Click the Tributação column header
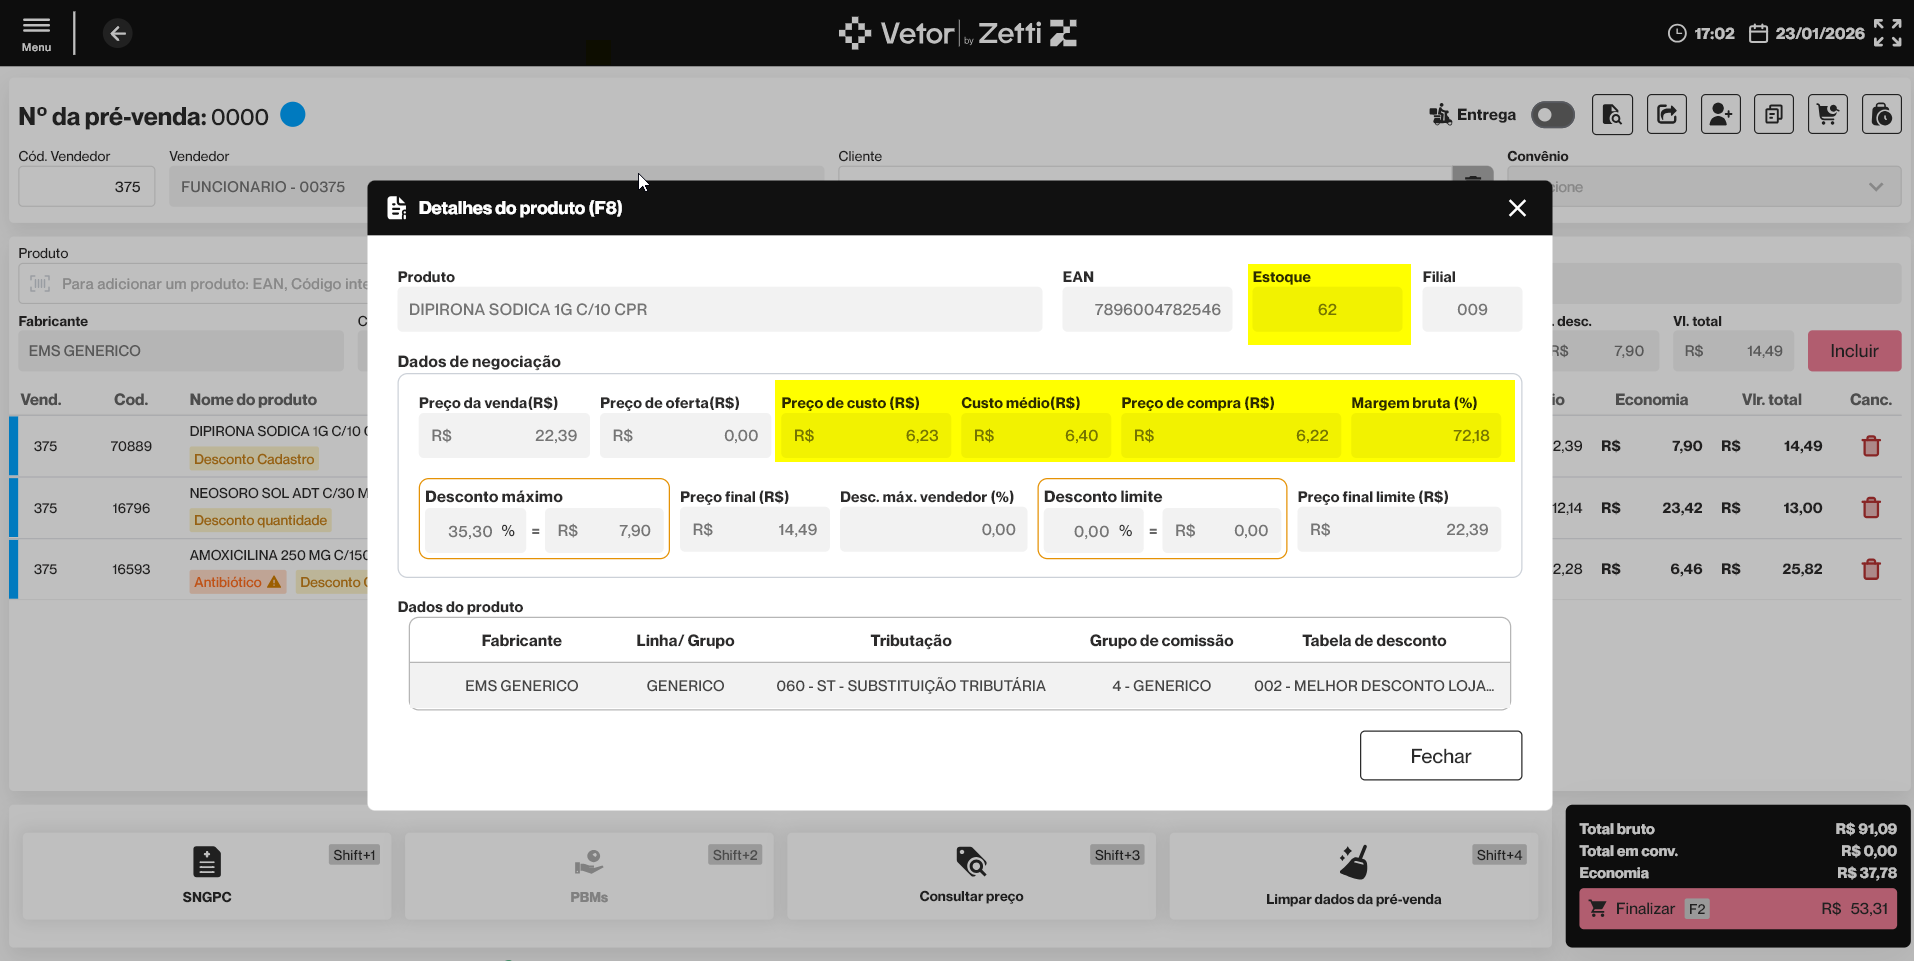The width and height of the screenshot is (1914, 961). coord(911,641)
